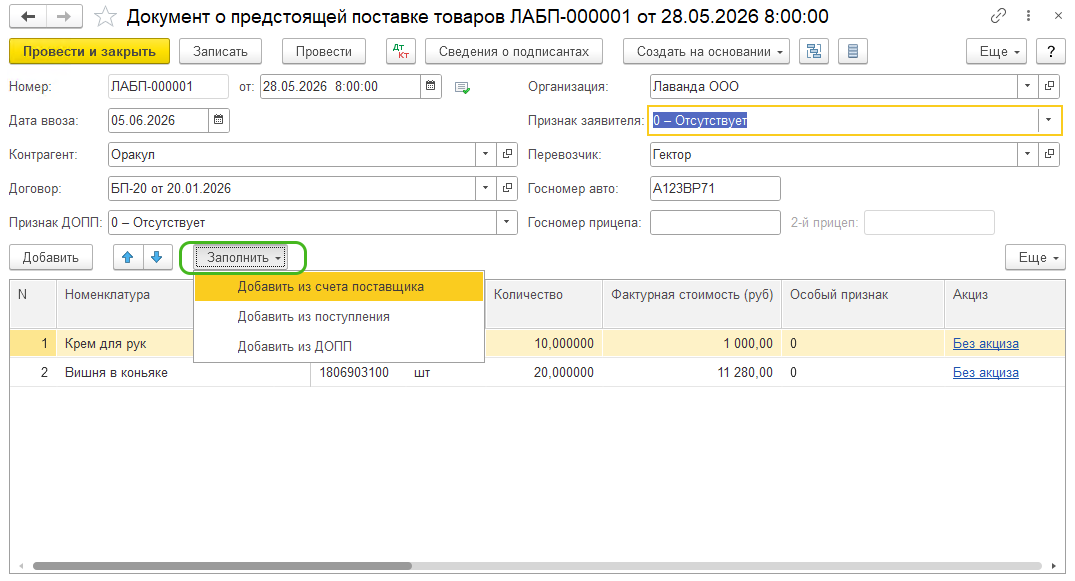The image size is (1075, 581).
Task: Open the table Еще menu
Action: pyautogui.click(x=1035, y=257)
